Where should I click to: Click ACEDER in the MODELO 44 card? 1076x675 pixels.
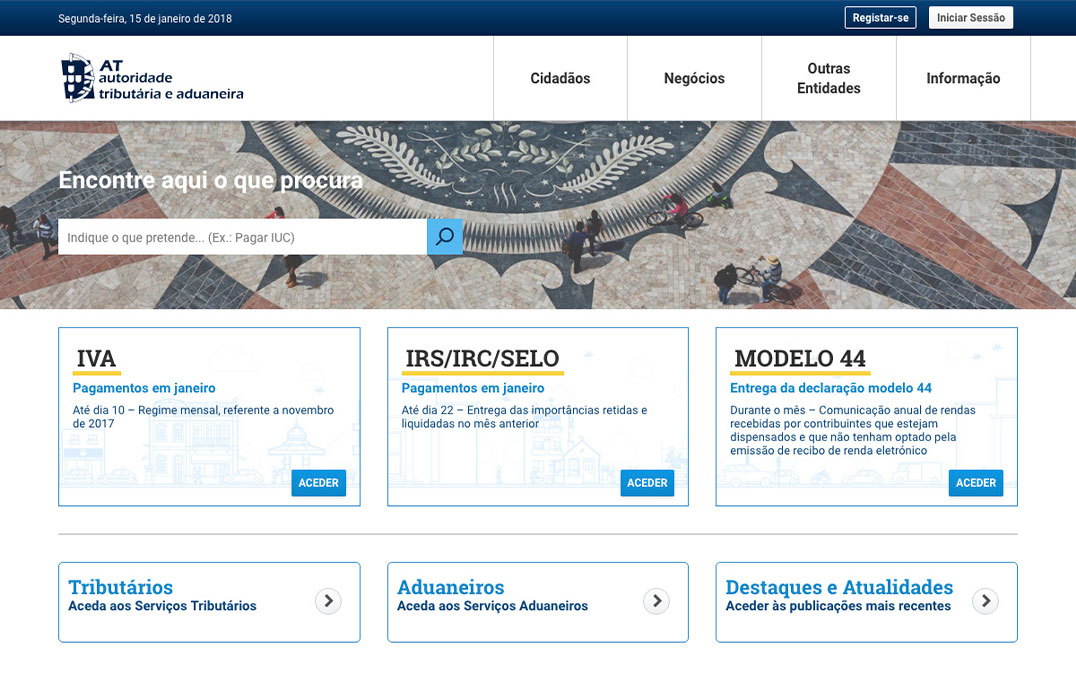(976, 483)
